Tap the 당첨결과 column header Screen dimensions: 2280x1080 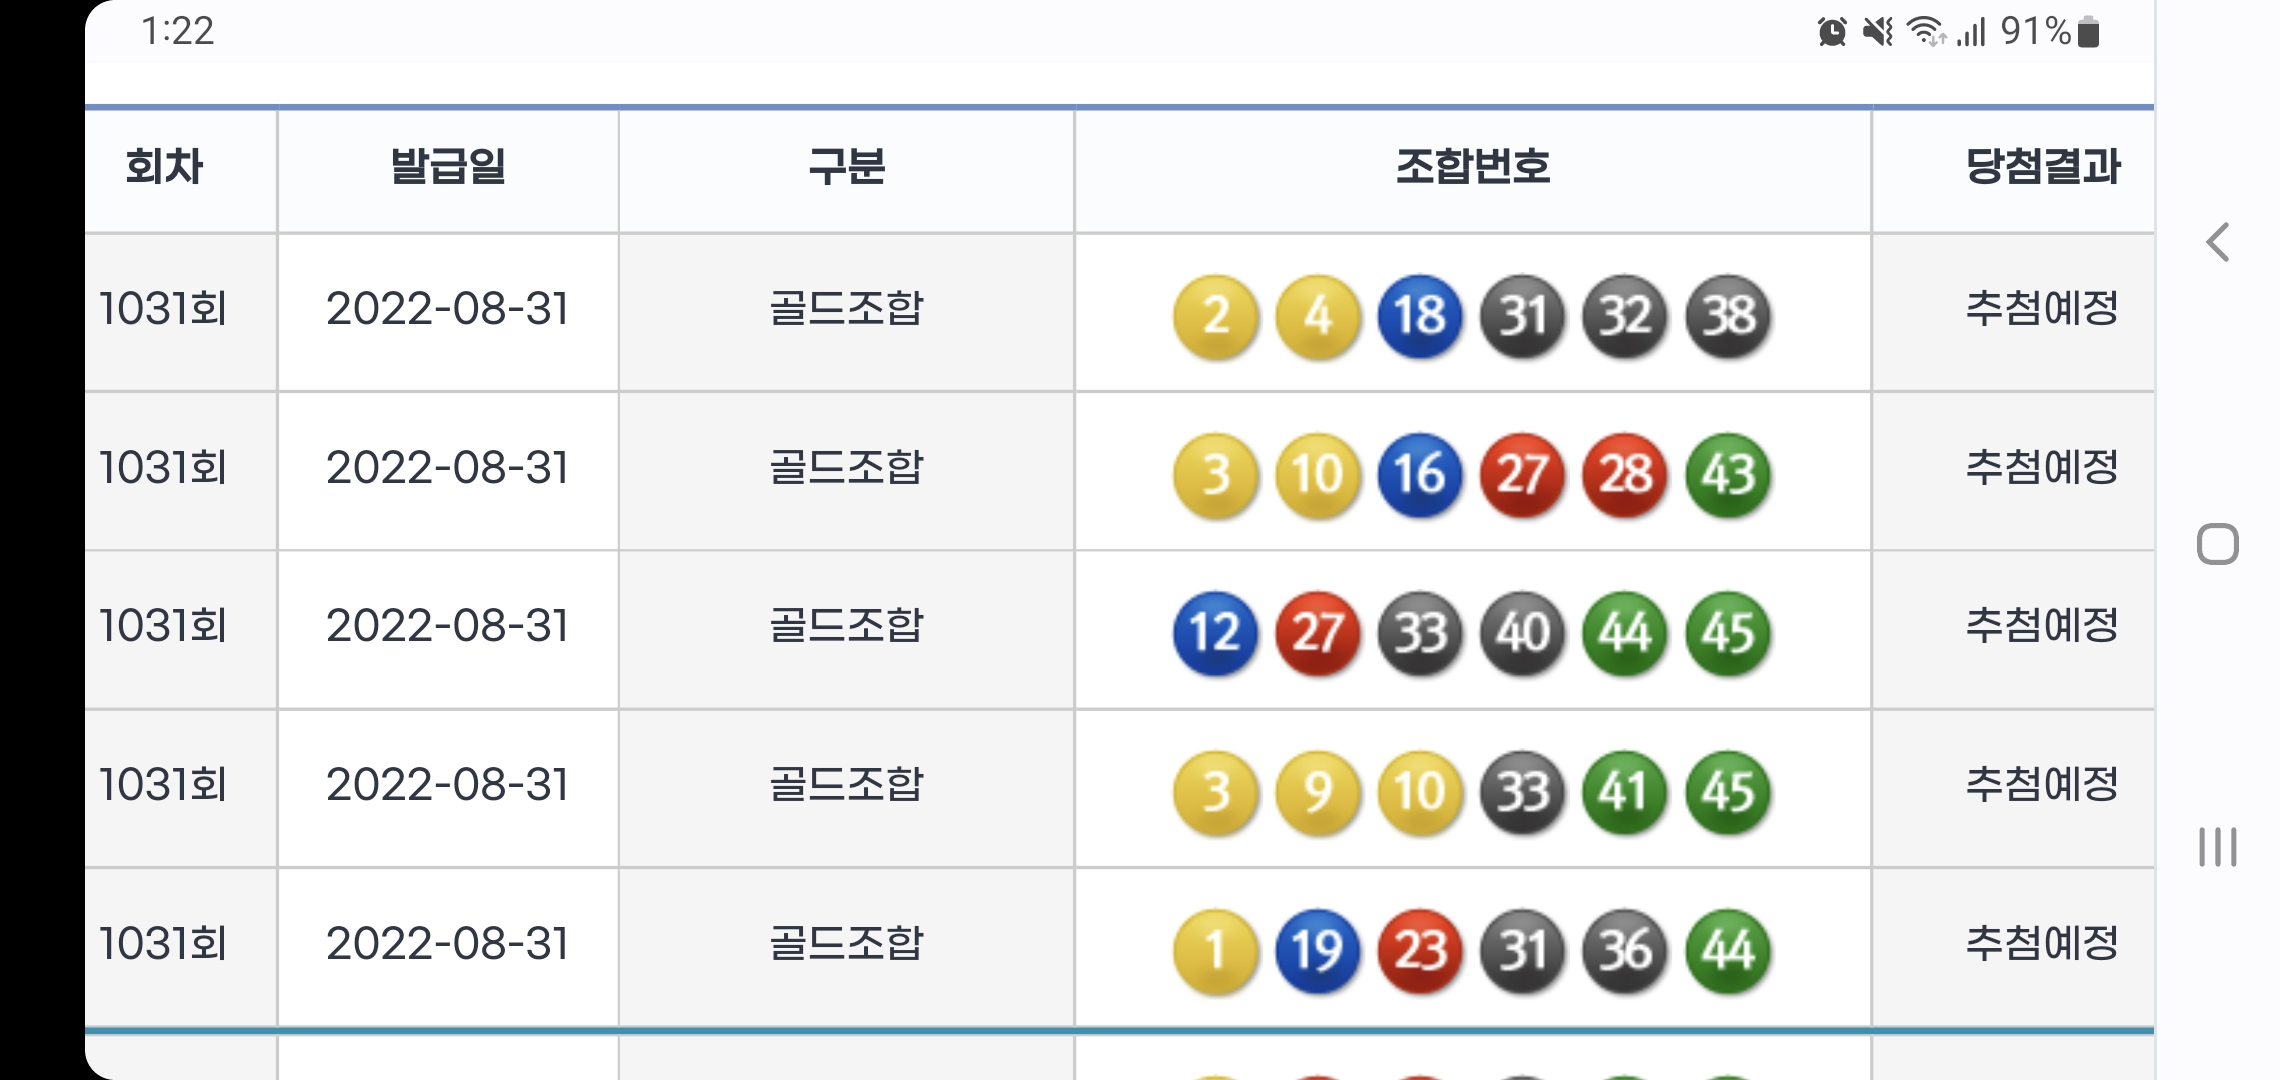(2042, 167)
